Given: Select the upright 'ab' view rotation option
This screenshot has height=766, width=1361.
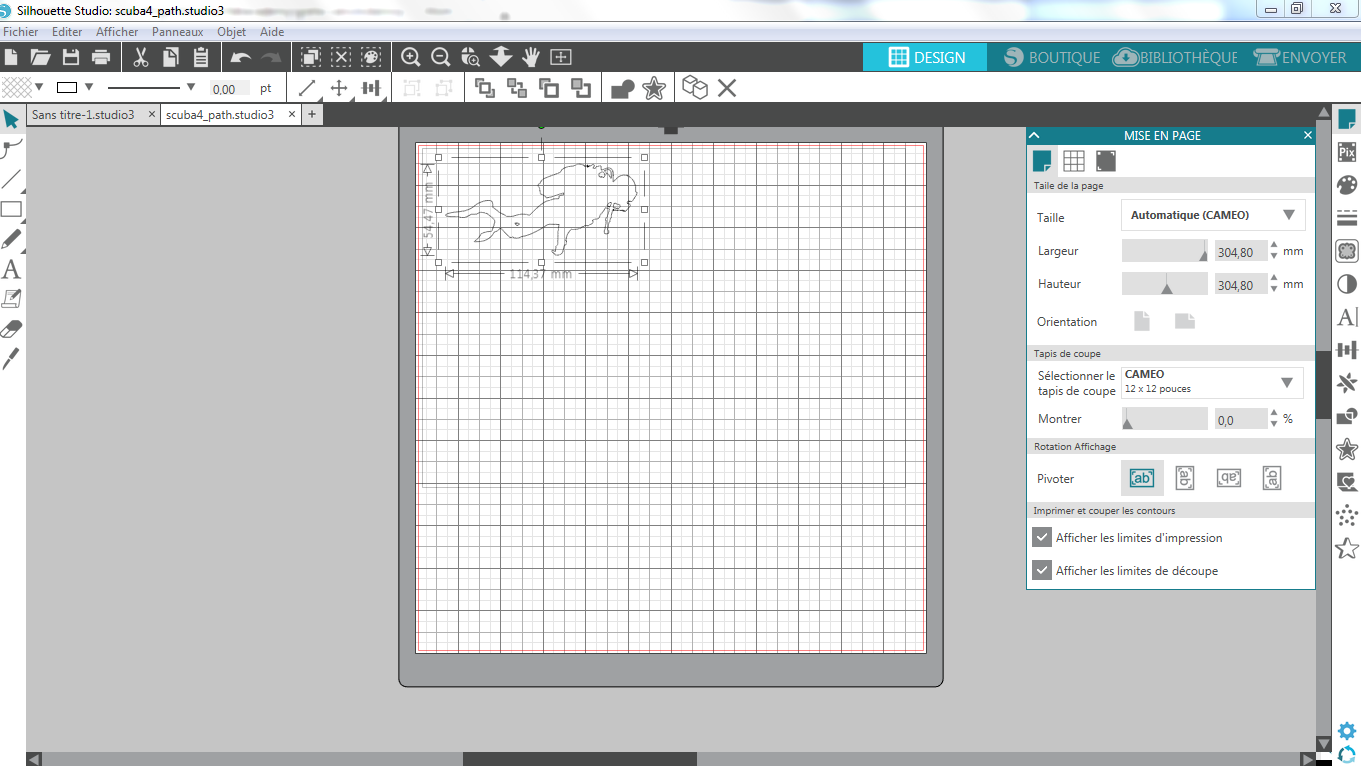Looking at the screenshot, I should point(1141,478).
